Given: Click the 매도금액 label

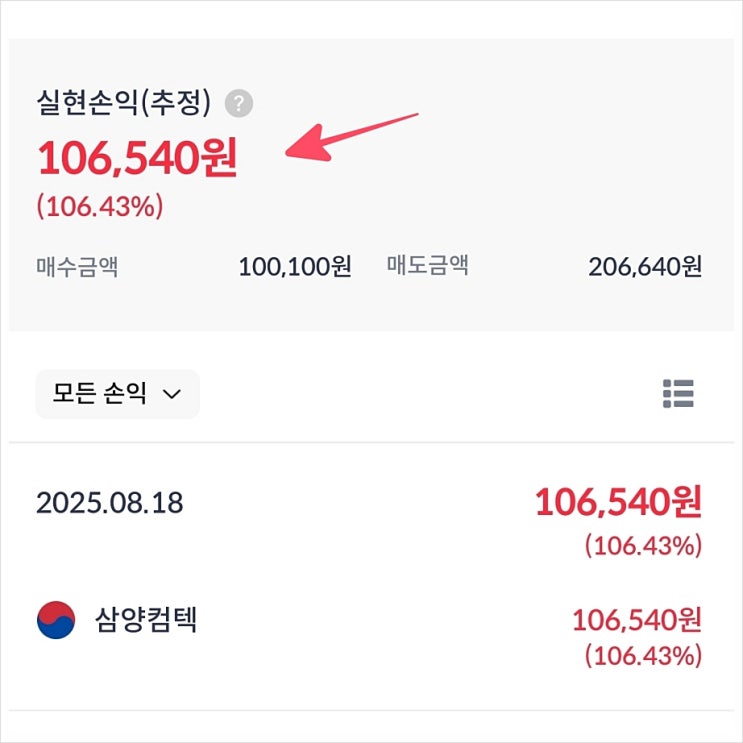Looking at the screenshot, I should click(x=428, y=266).
